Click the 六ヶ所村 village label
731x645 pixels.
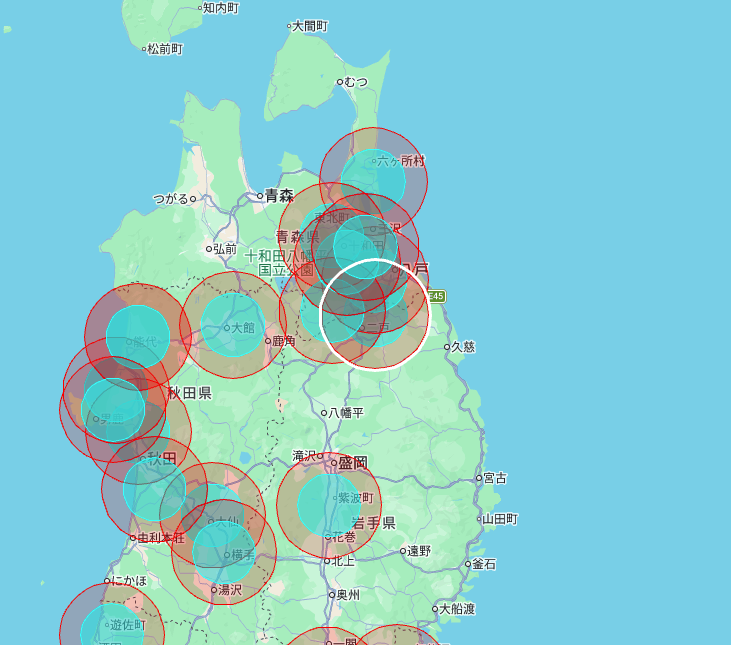[x=401, y=161]
